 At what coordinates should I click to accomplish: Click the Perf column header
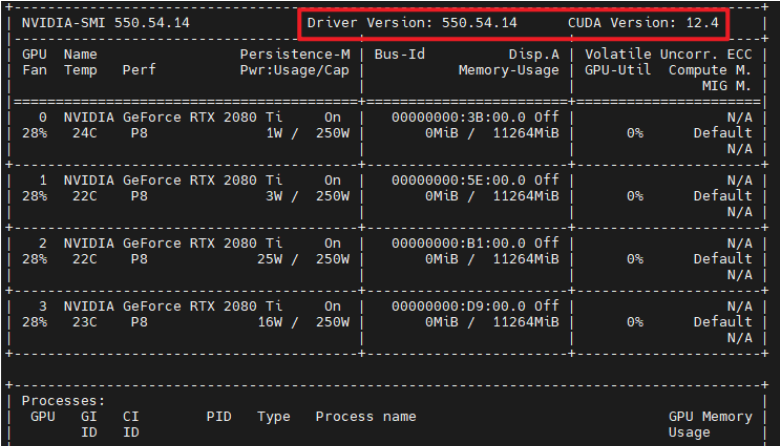[139, 70]
